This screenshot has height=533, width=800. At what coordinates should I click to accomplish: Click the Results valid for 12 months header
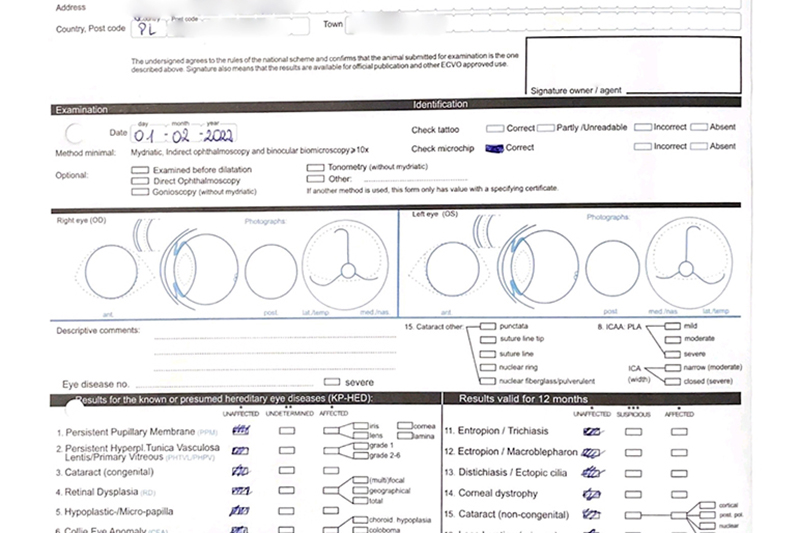pyautogui.click(x=523, y=399)
